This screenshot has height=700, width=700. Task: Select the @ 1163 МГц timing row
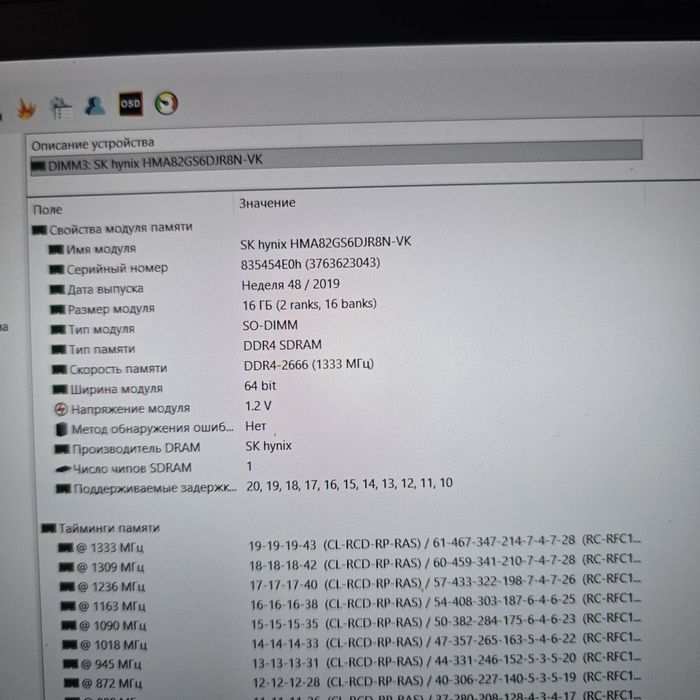(103, 606)
